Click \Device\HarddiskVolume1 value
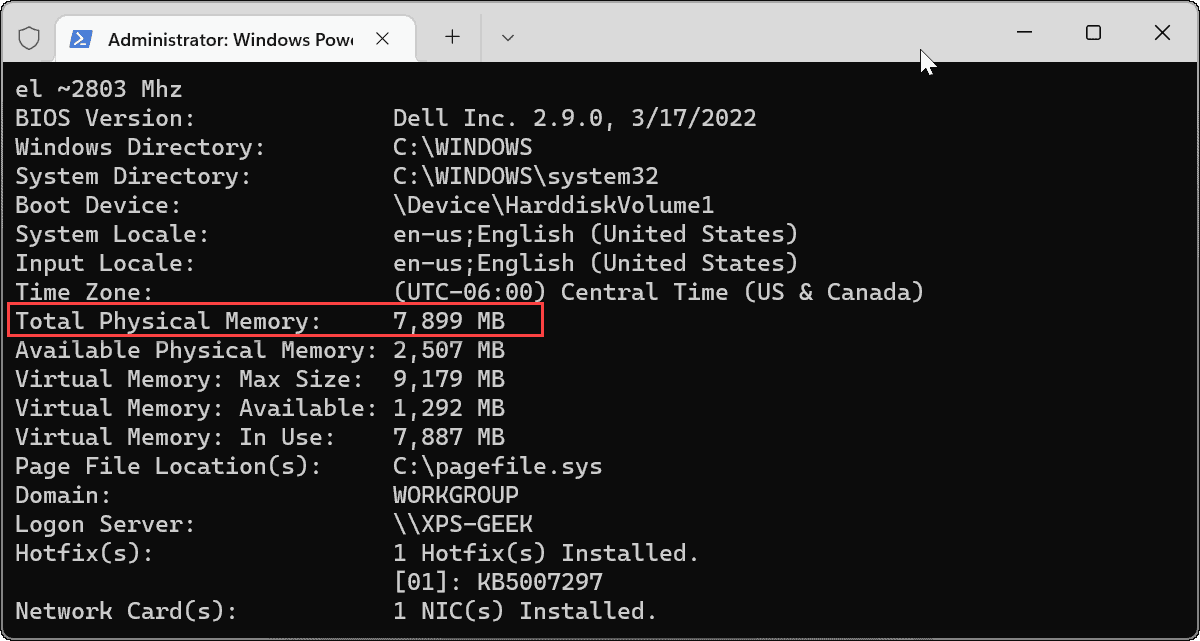1200x641 pixels. tap(554, 205)
